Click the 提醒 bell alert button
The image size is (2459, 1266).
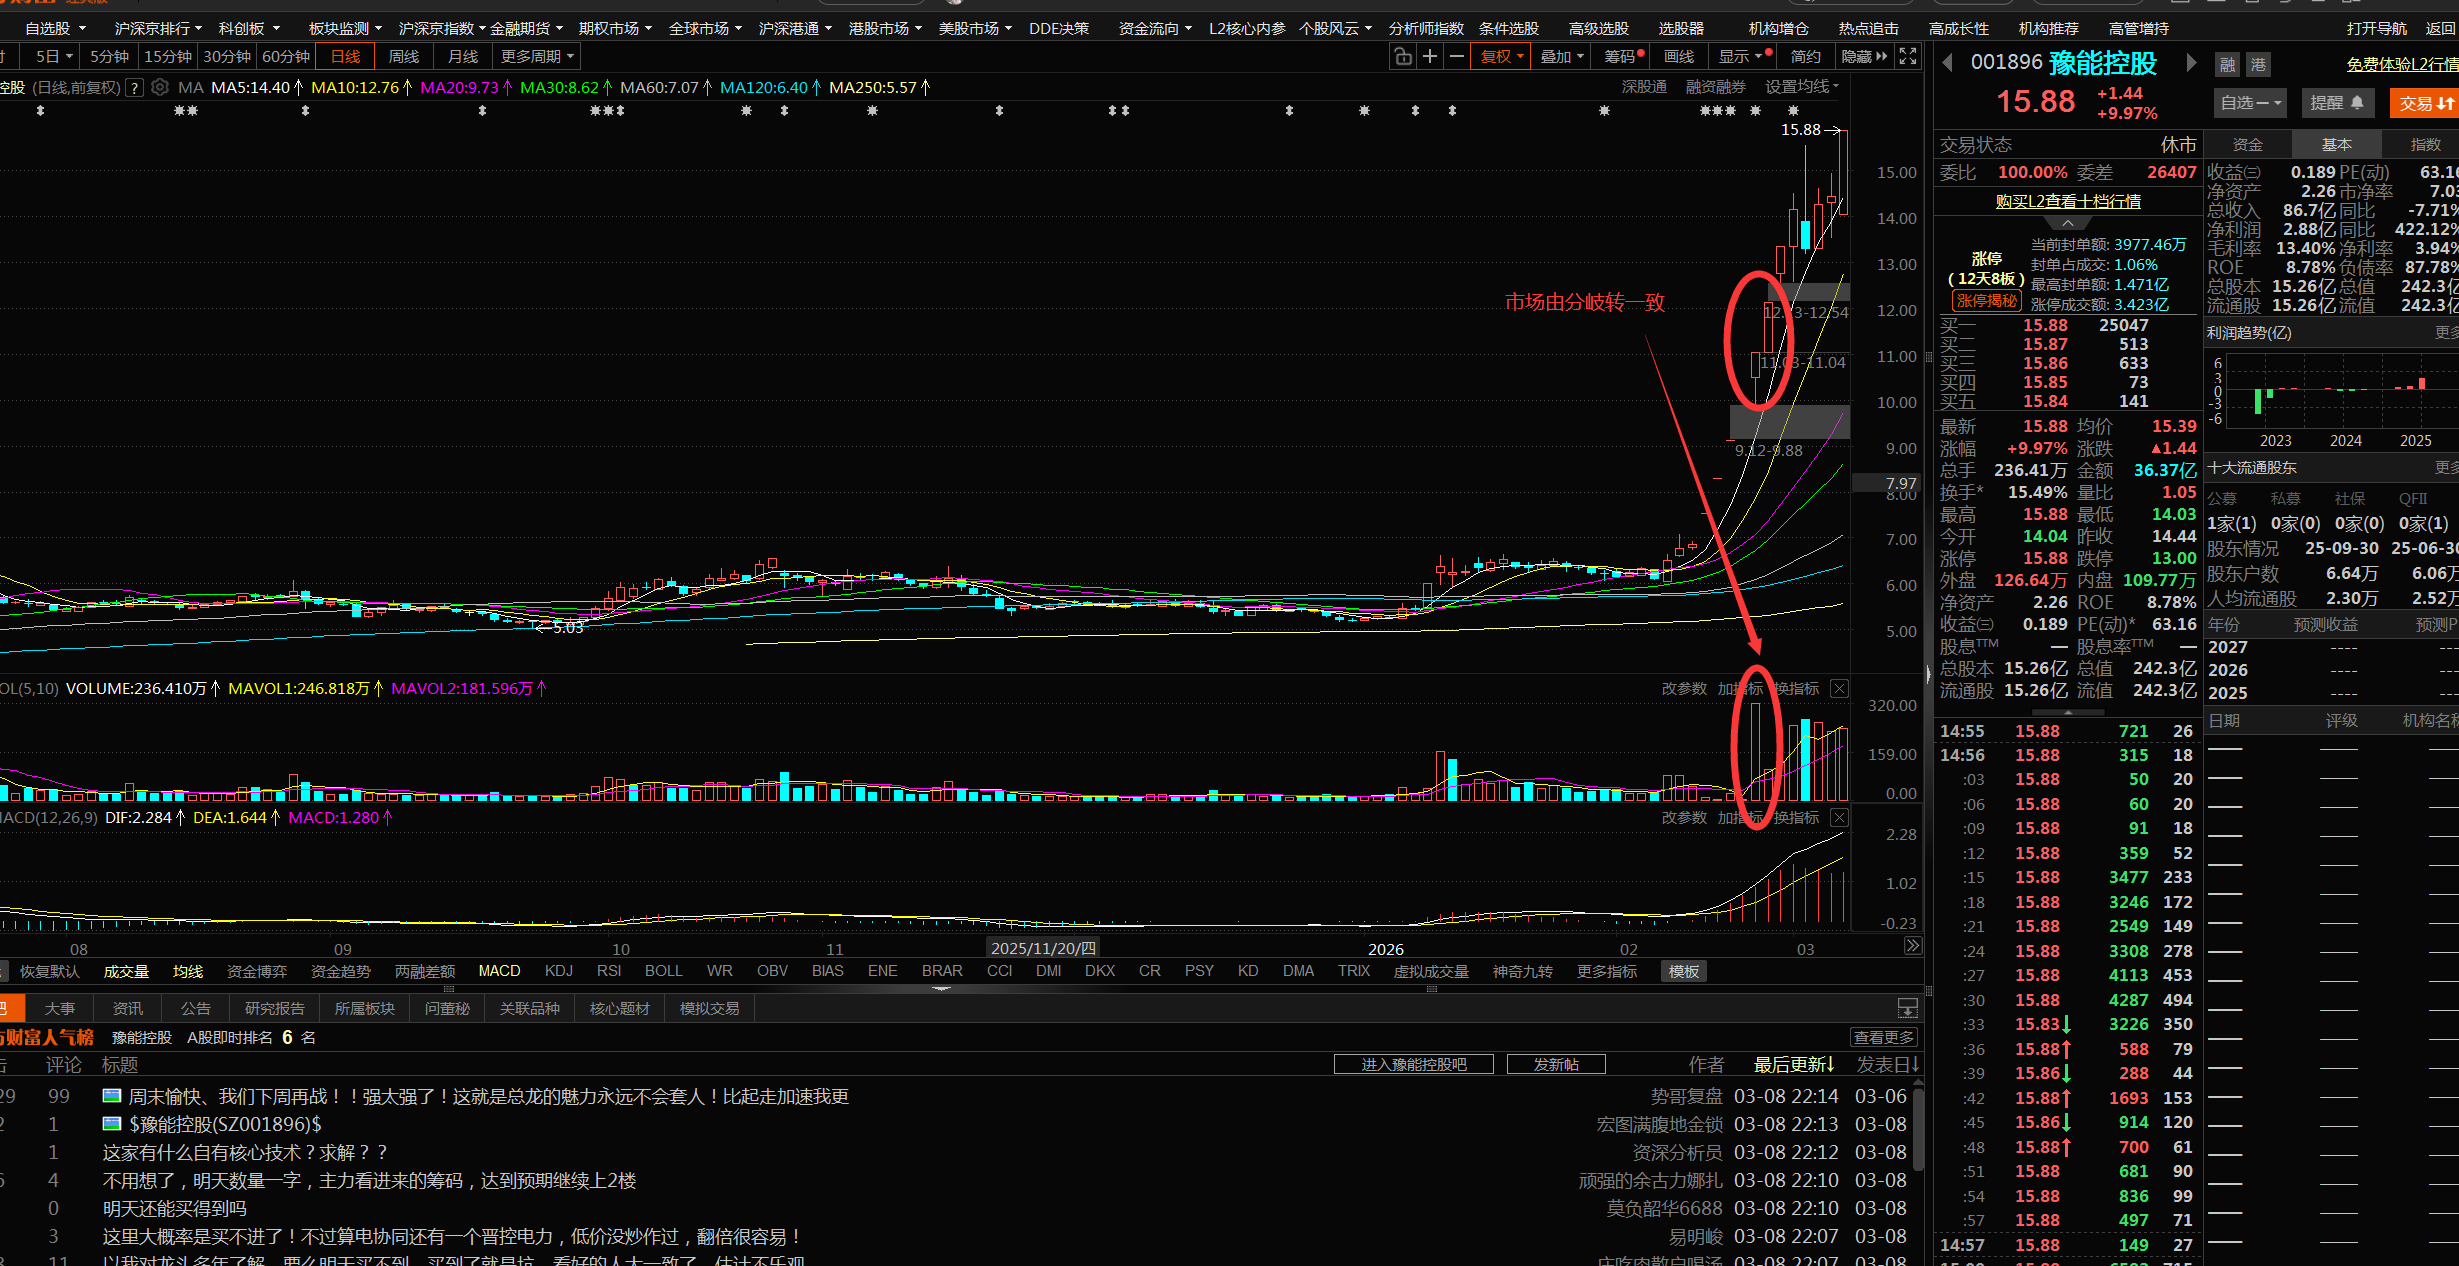click(2336, 103)
